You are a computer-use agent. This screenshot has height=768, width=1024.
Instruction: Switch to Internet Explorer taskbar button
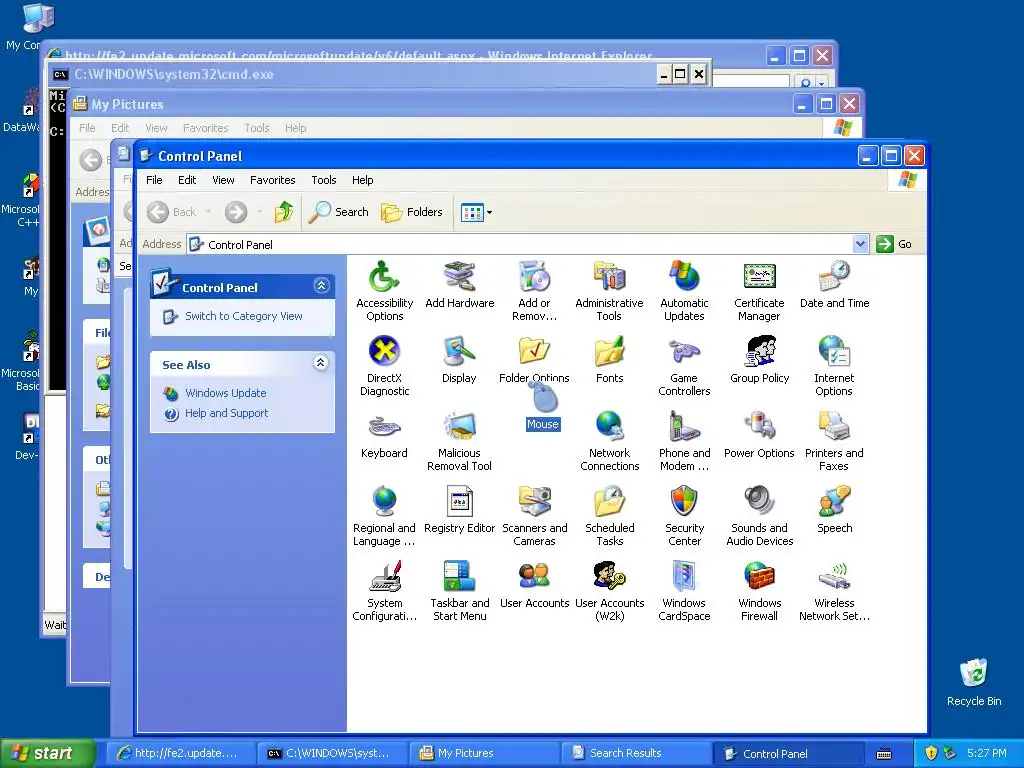pos(182,753)
